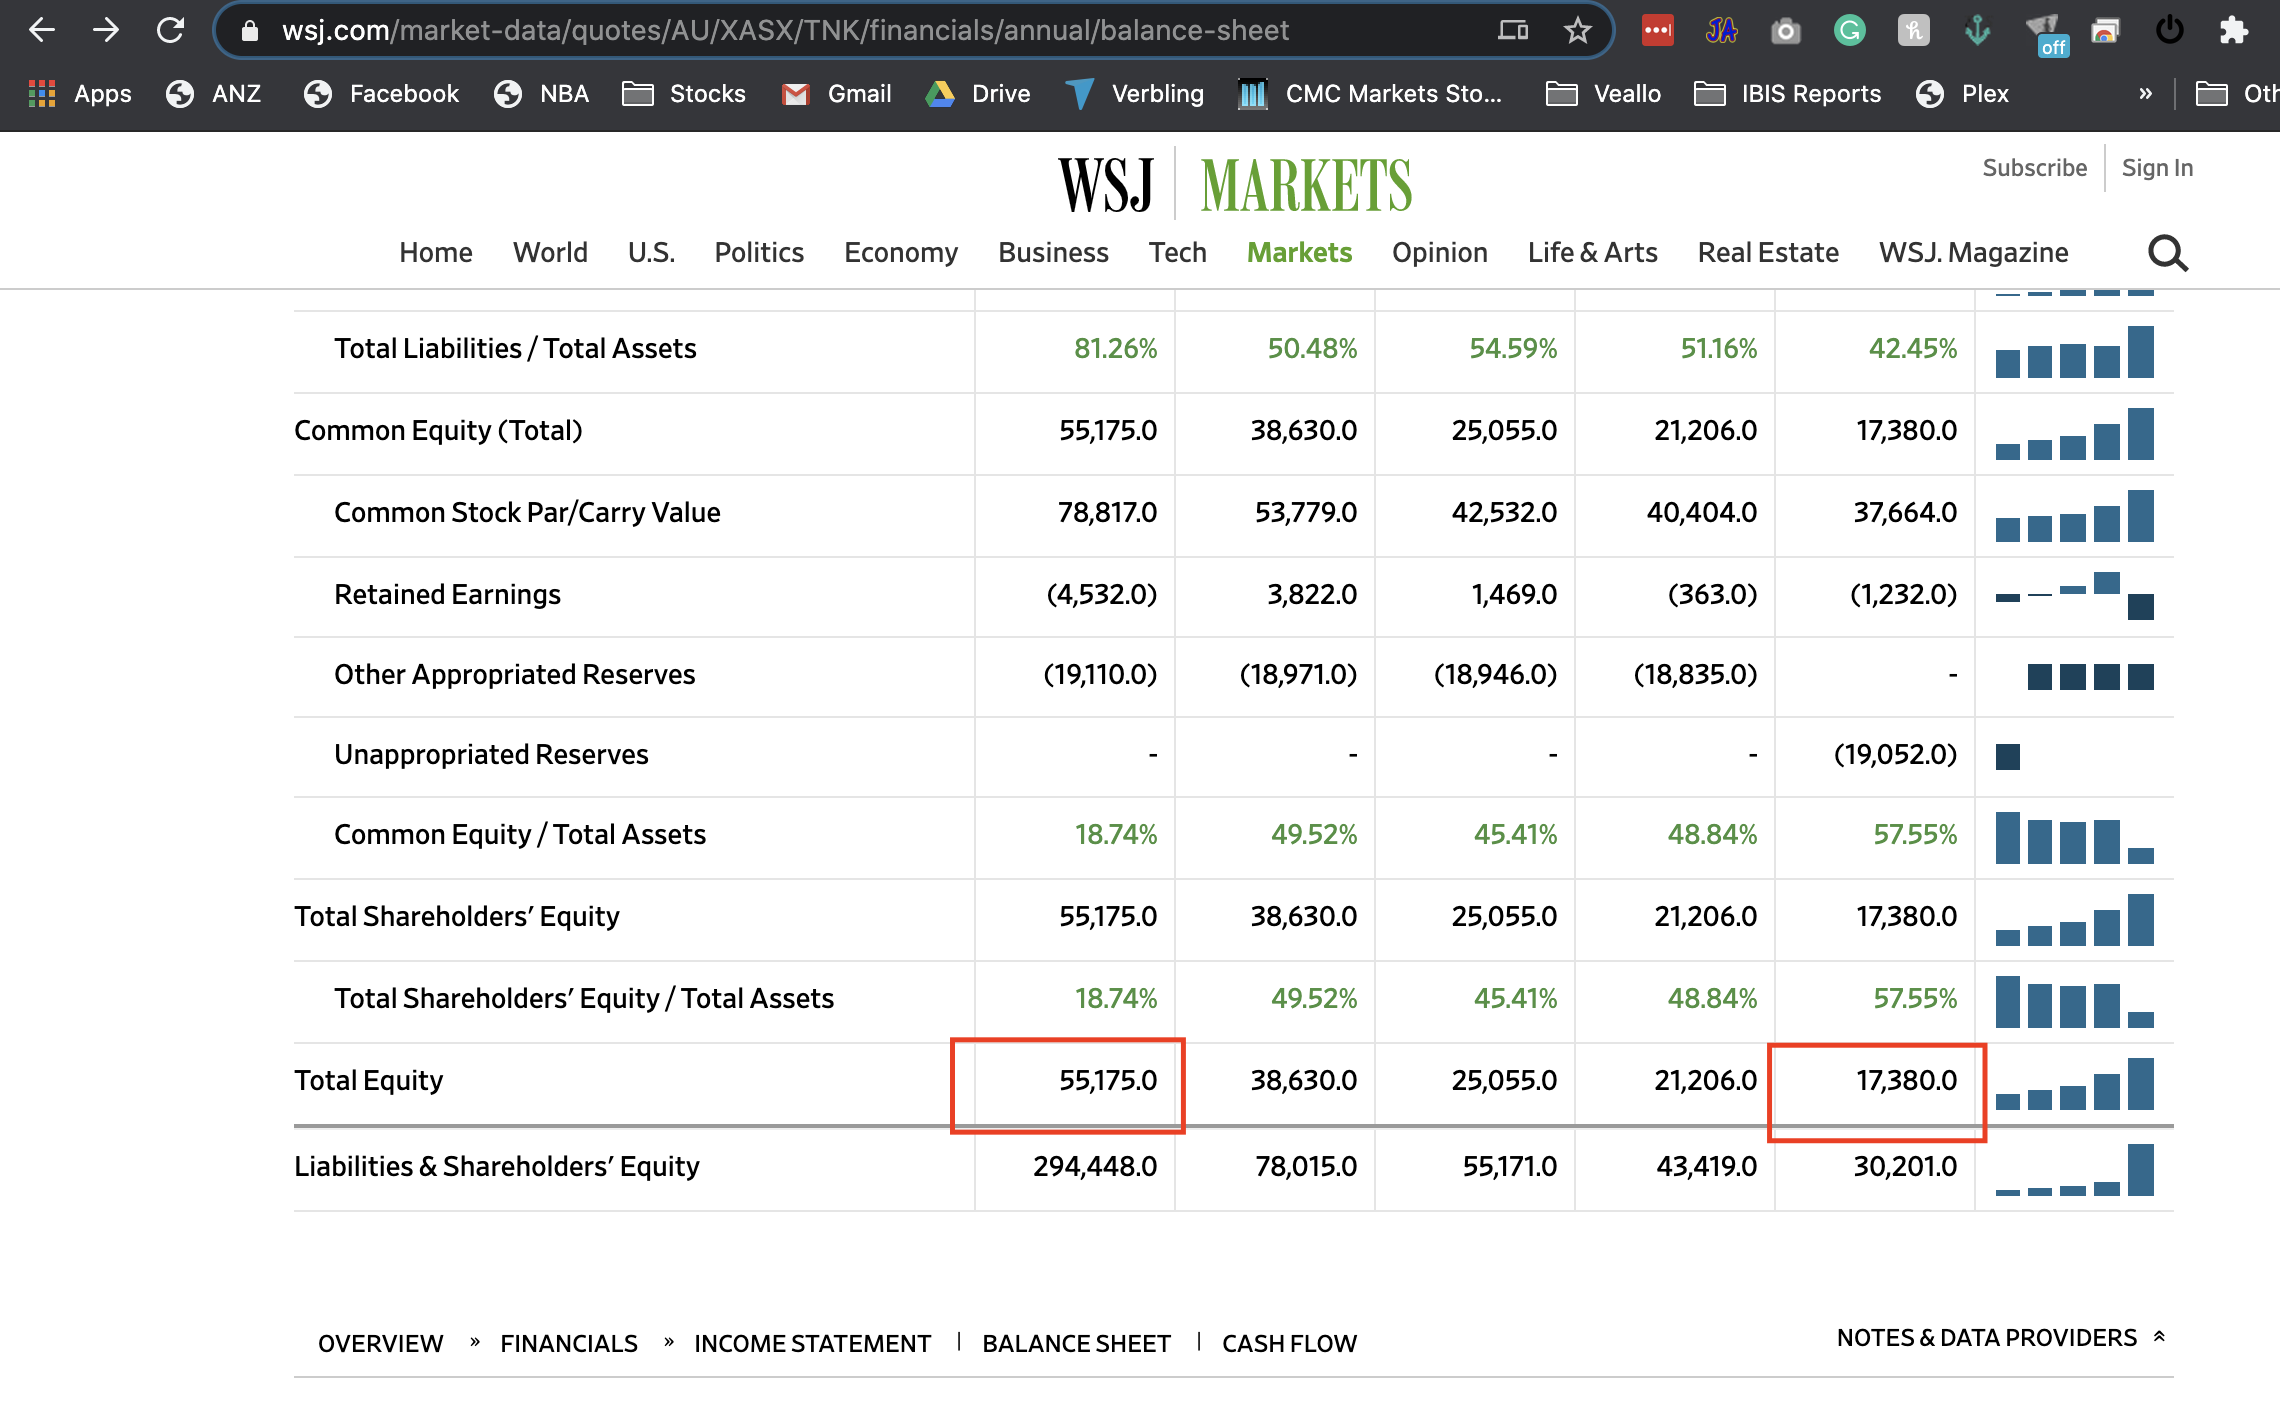Open the Opinion section
The width and height of the screenshot is (2280, 1408).
1440,252
